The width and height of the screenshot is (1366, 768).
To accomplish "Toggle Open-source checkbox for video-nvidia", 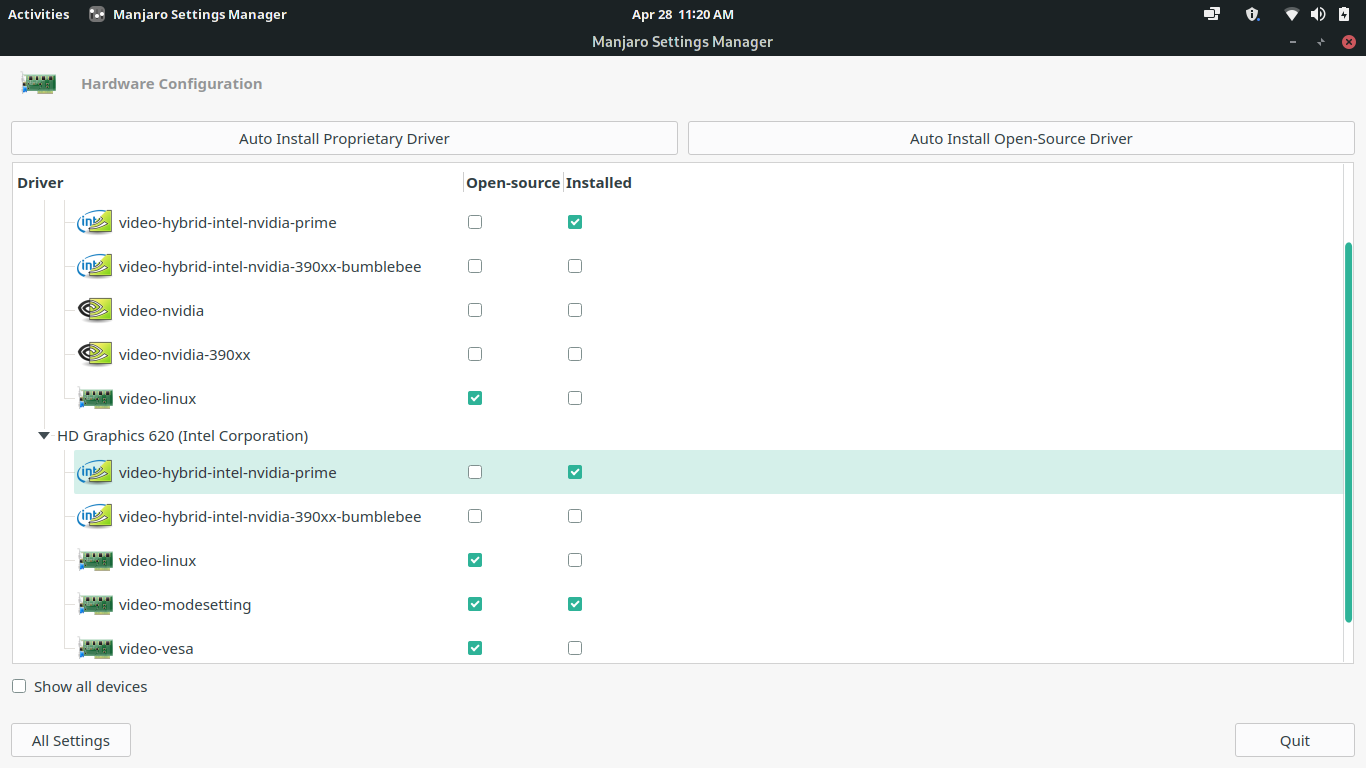I will click(x=475, y=310).
